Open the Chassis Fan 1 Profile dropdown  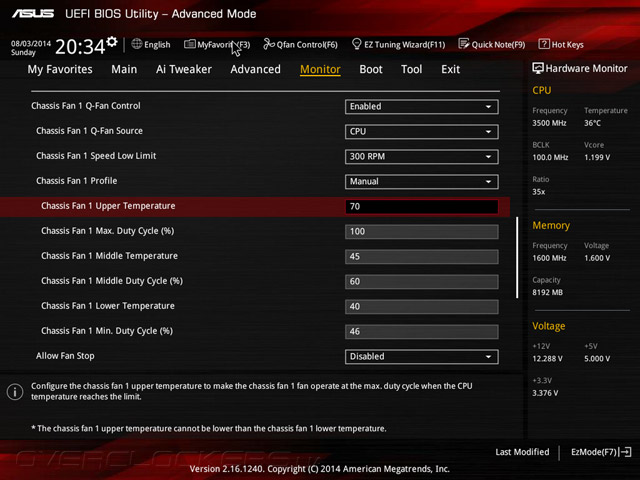tap(422, 182)
